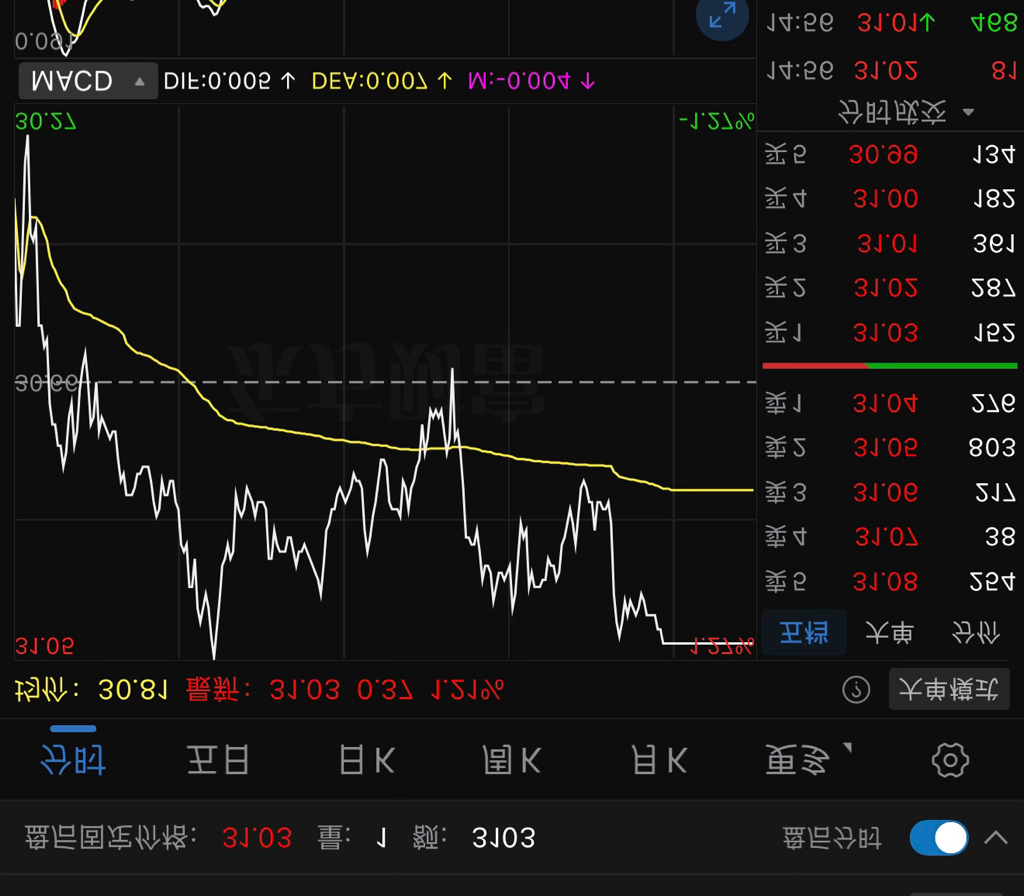Collapse panel with chevron beside 盘后分时 switch

click(x=996, y=837)
